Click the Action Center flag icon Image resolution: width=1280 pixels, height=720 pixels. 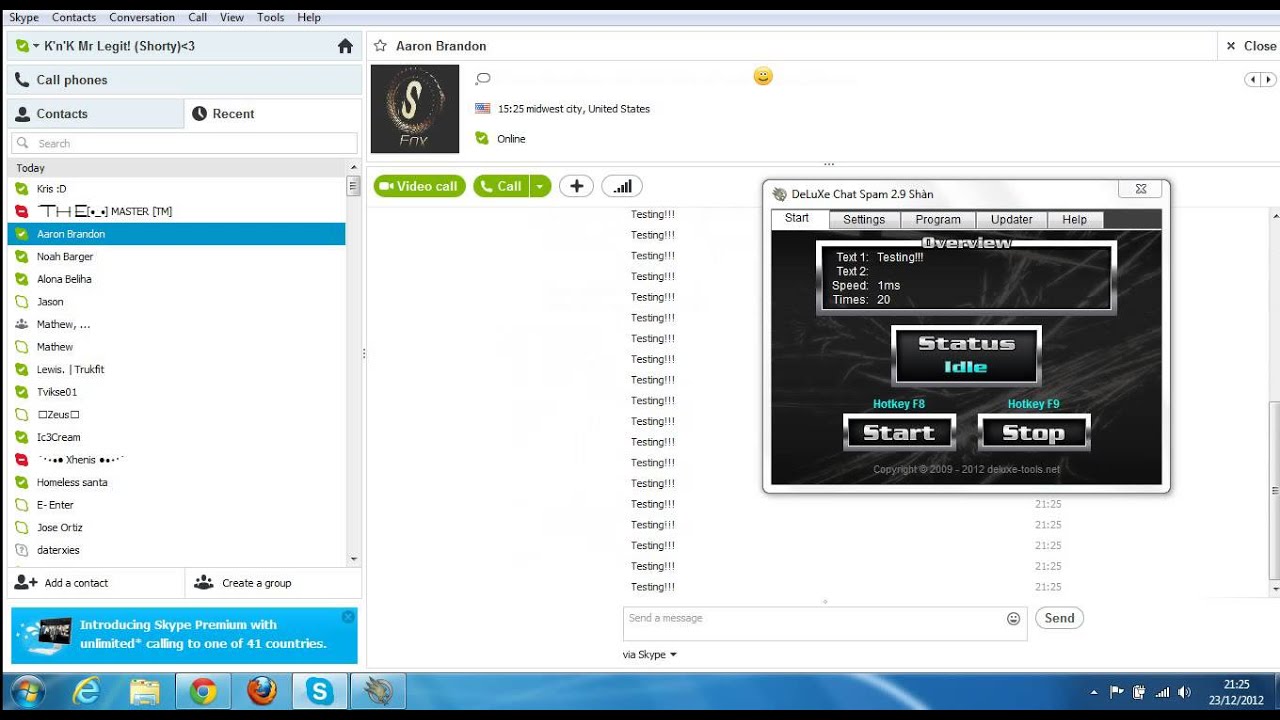pyautogui.click(x=1117, y=692)
